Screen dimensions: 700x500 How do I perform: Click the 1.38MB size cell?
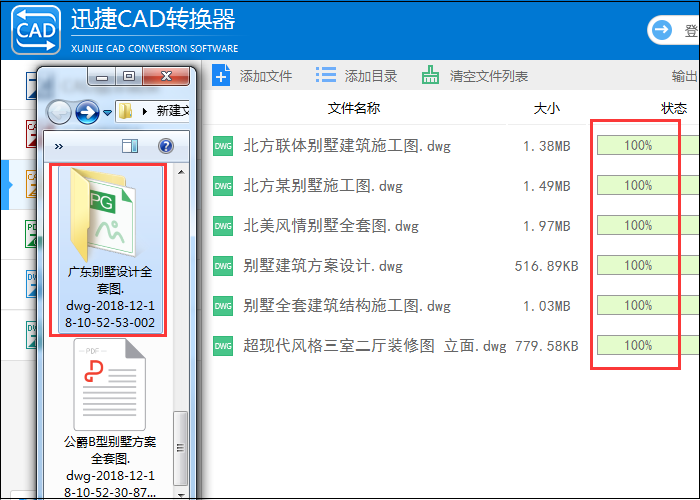tap(547, 146)
